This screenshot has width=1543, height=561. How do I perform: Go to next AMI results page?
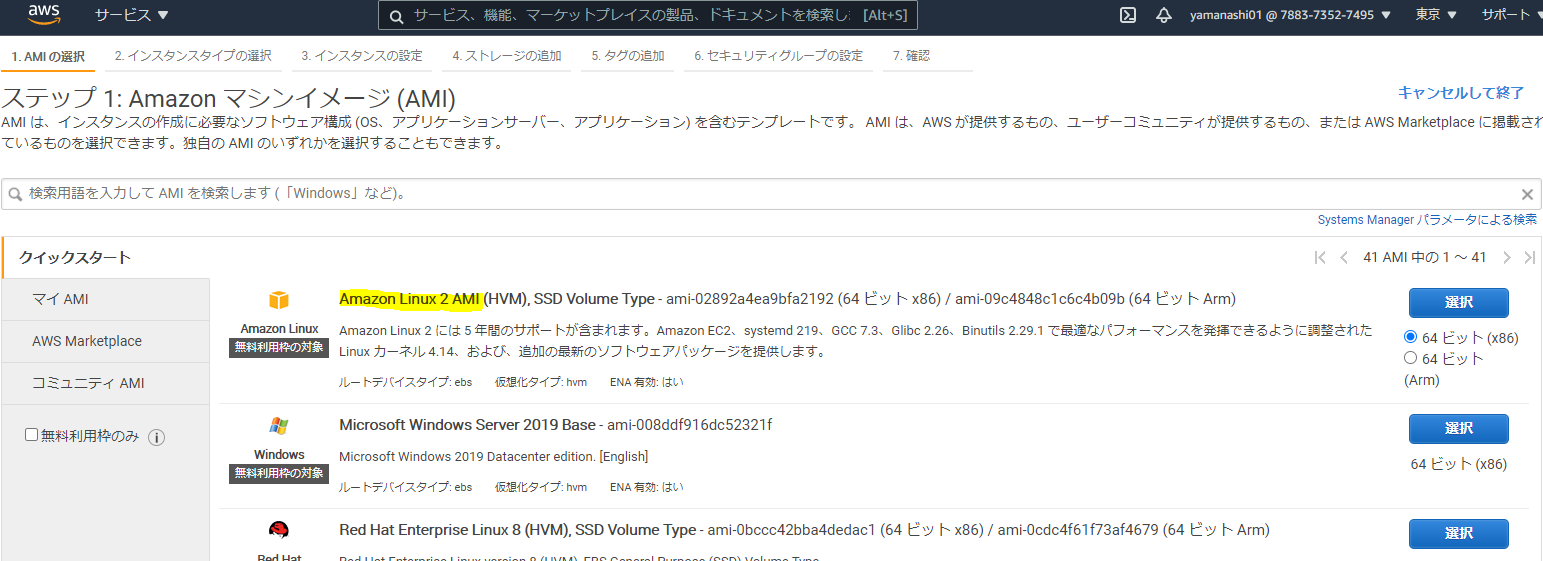pyautogui.click(x=1506, y=258)
